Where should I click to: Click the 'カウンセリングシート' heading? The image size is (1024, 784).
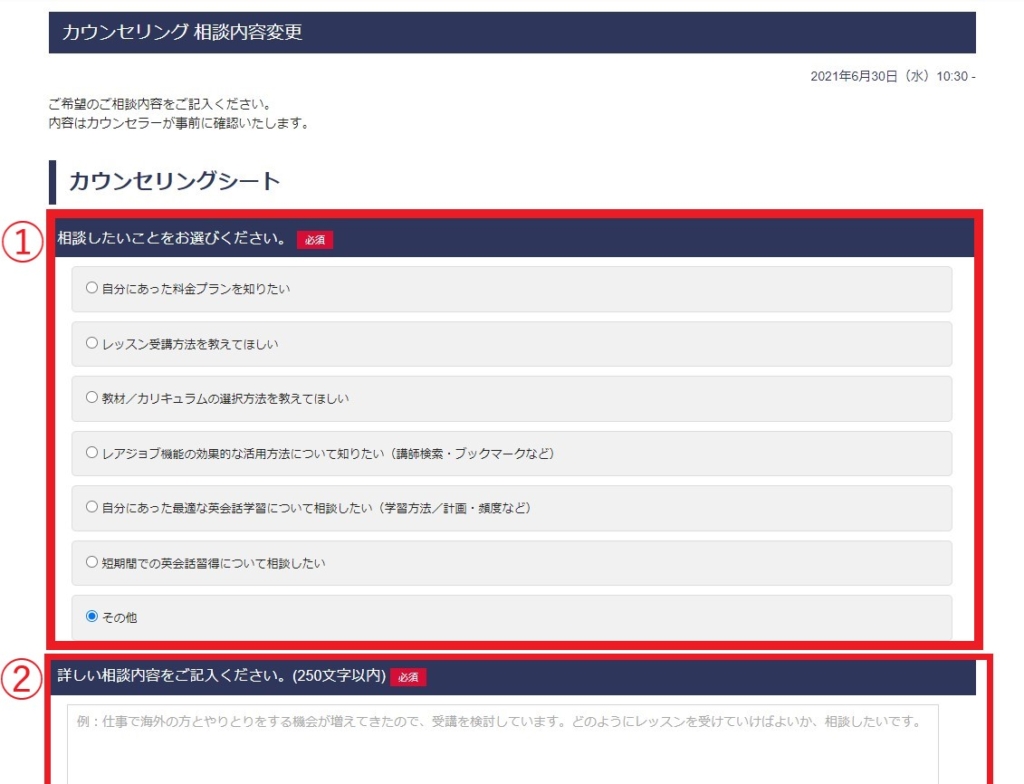tap(174, 181)
